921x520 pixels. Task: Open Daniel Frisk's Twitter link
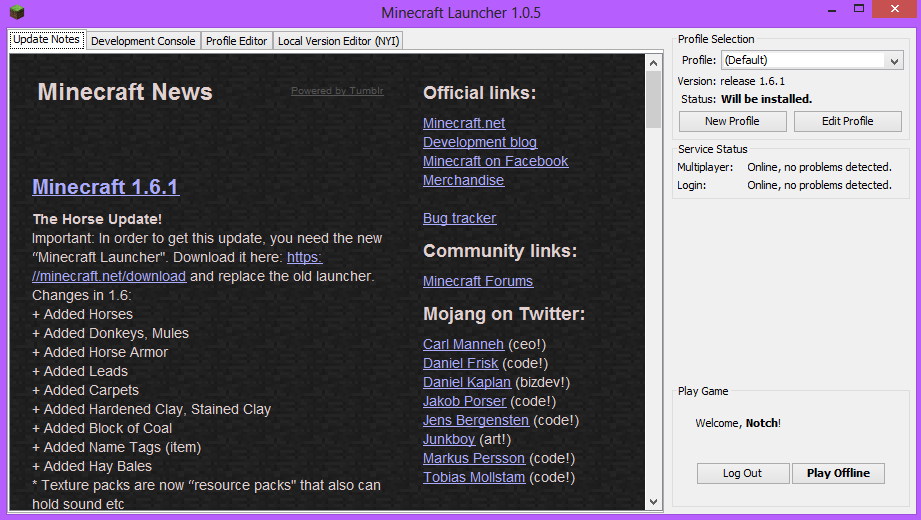click(460, 363)
